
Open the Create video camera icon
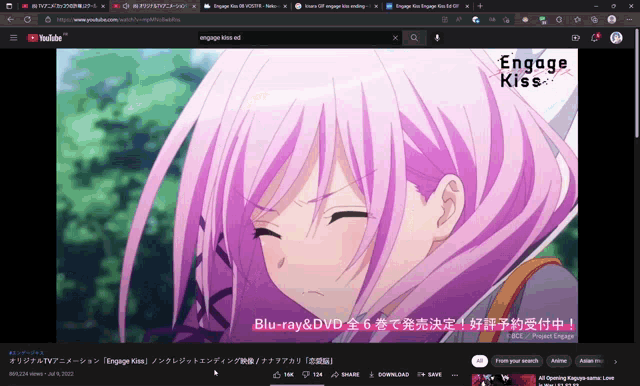[576, 38]
